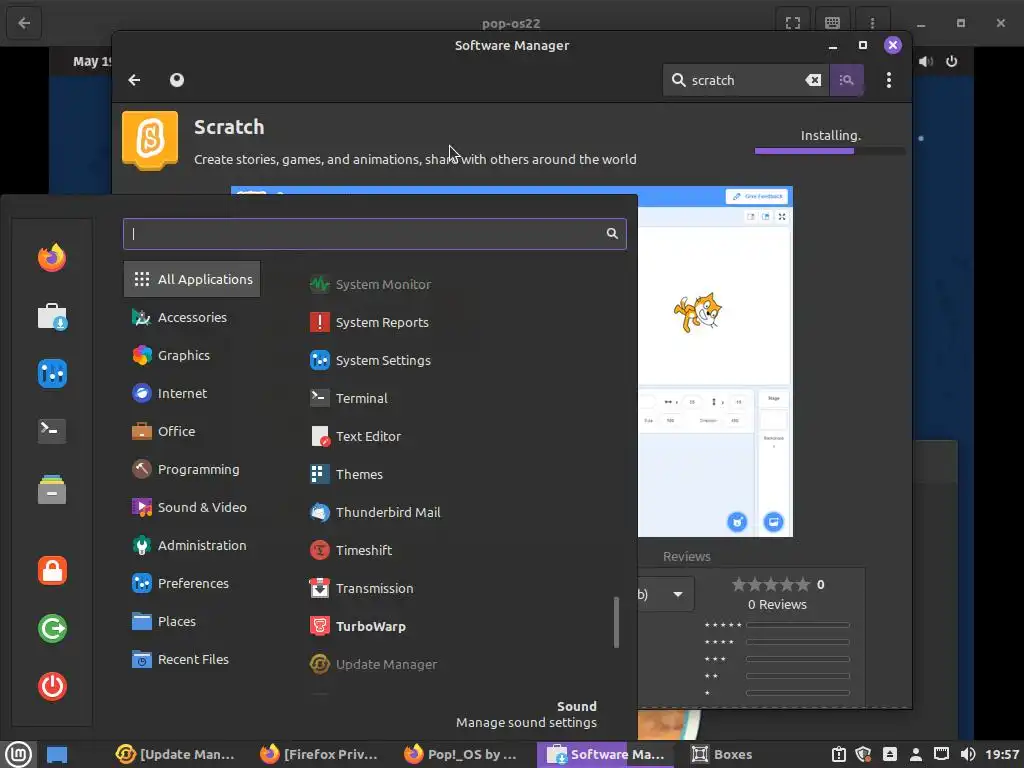The height and width of the screenshot is (768, 1024).
Task: Click the round icon next to back arrow
Action: [x=176, y=80]
